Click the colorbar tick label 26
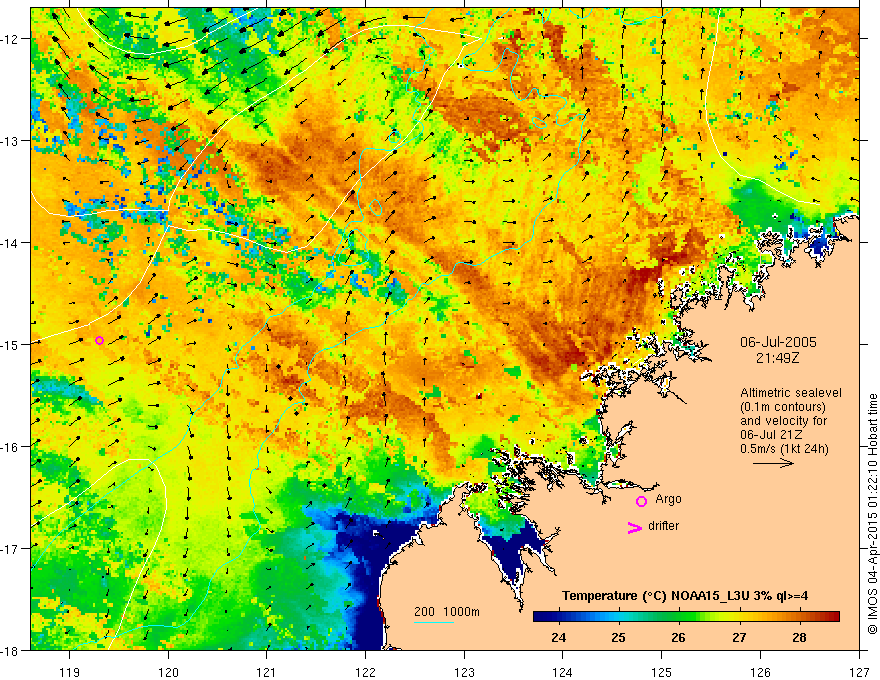 click(x=679, y=637)
